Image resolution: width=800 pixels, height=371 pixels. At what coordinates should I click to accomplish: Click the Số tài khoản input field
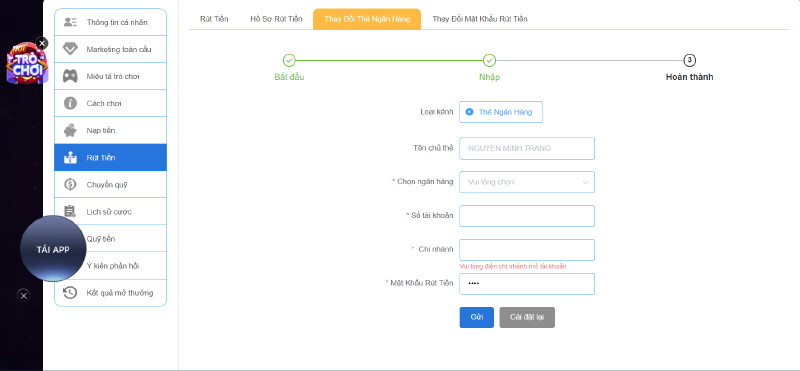point(527,216)
